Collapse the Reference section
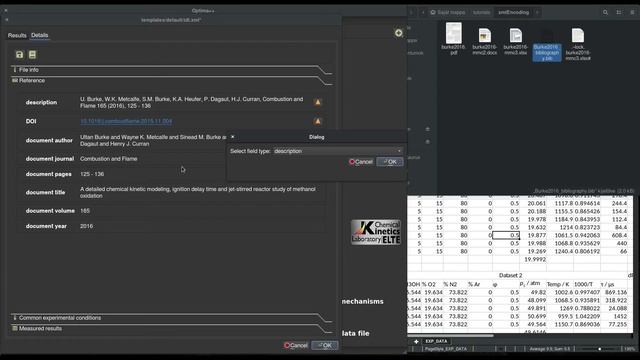The width and height of the screenshot is (640, 360). pyautogui.click(x=171, y=80)
